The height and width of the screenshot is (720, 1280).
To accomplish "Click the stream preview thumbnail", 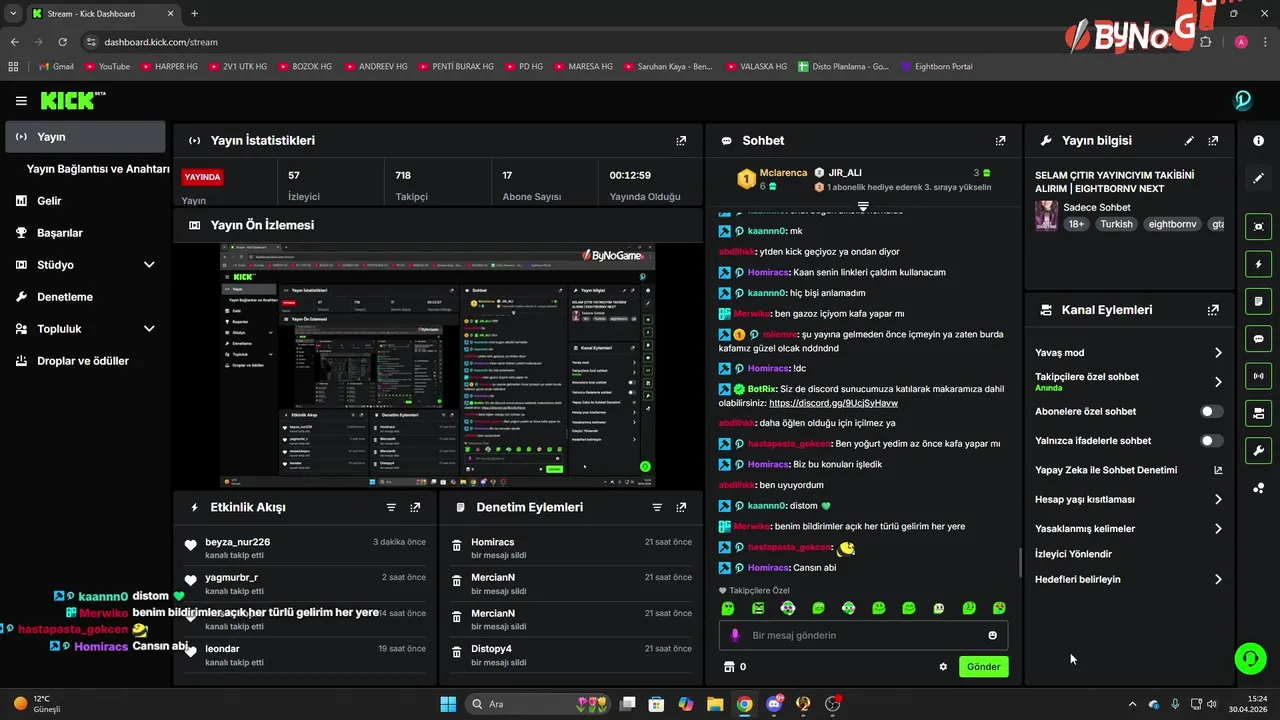I will (x=438, y=364).
